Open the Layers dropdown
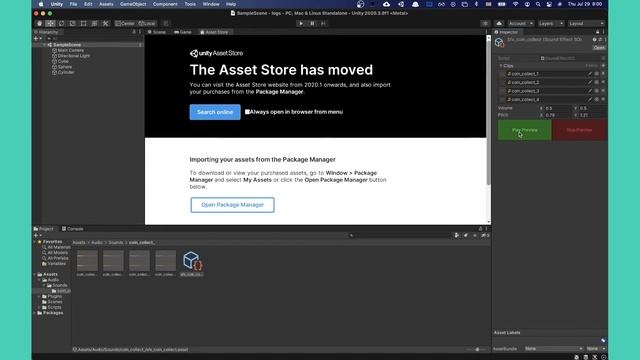Screen dimensions: 640x360 coord(550,24)
